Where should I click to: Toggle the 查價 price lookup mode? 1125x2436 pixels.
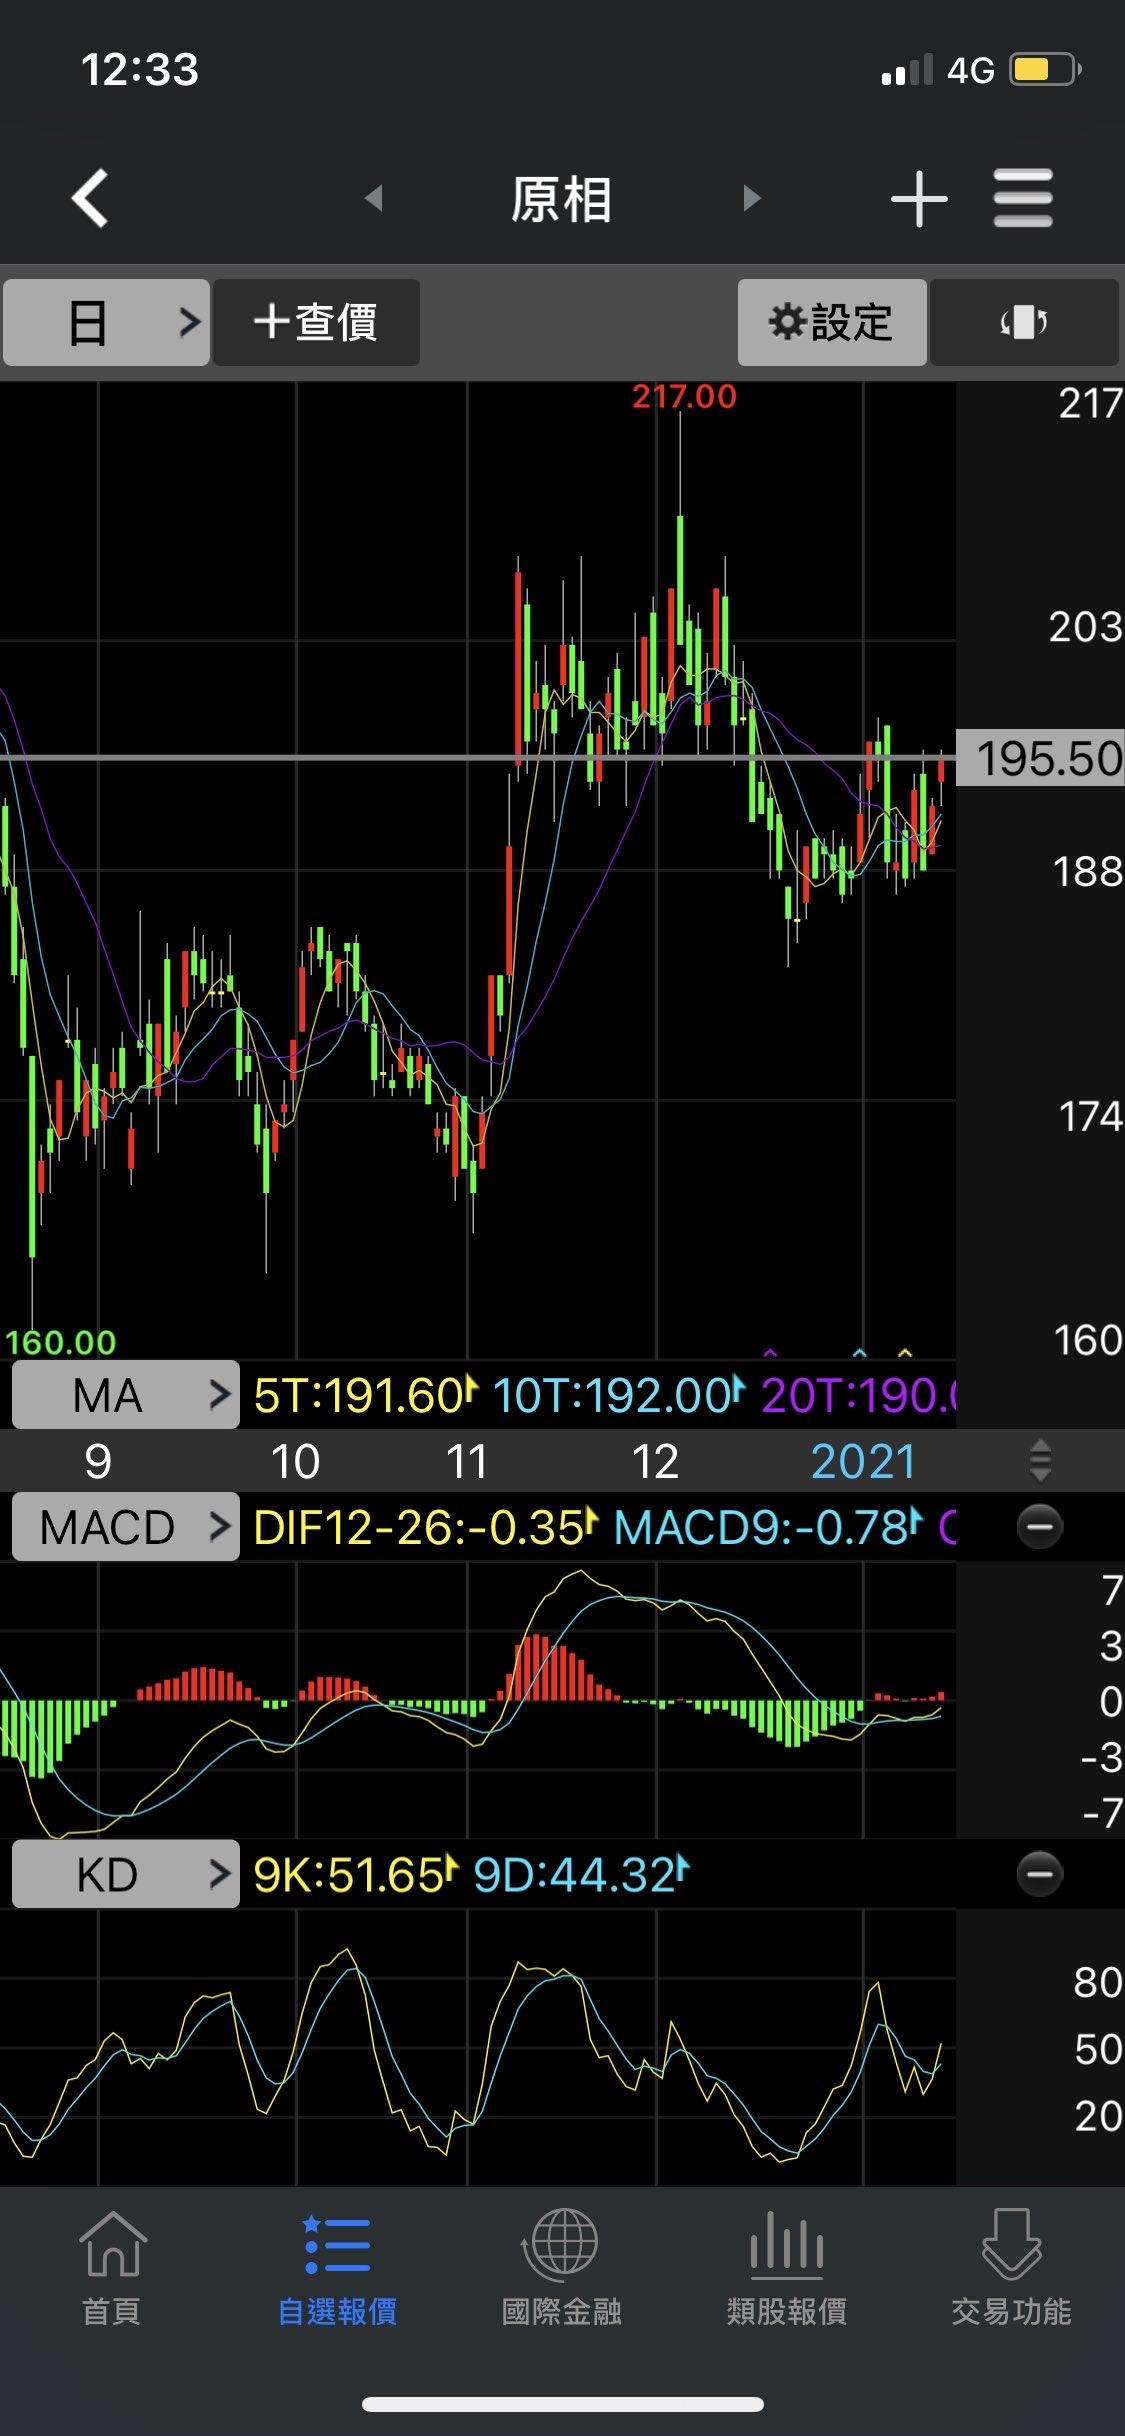(316, 322)
